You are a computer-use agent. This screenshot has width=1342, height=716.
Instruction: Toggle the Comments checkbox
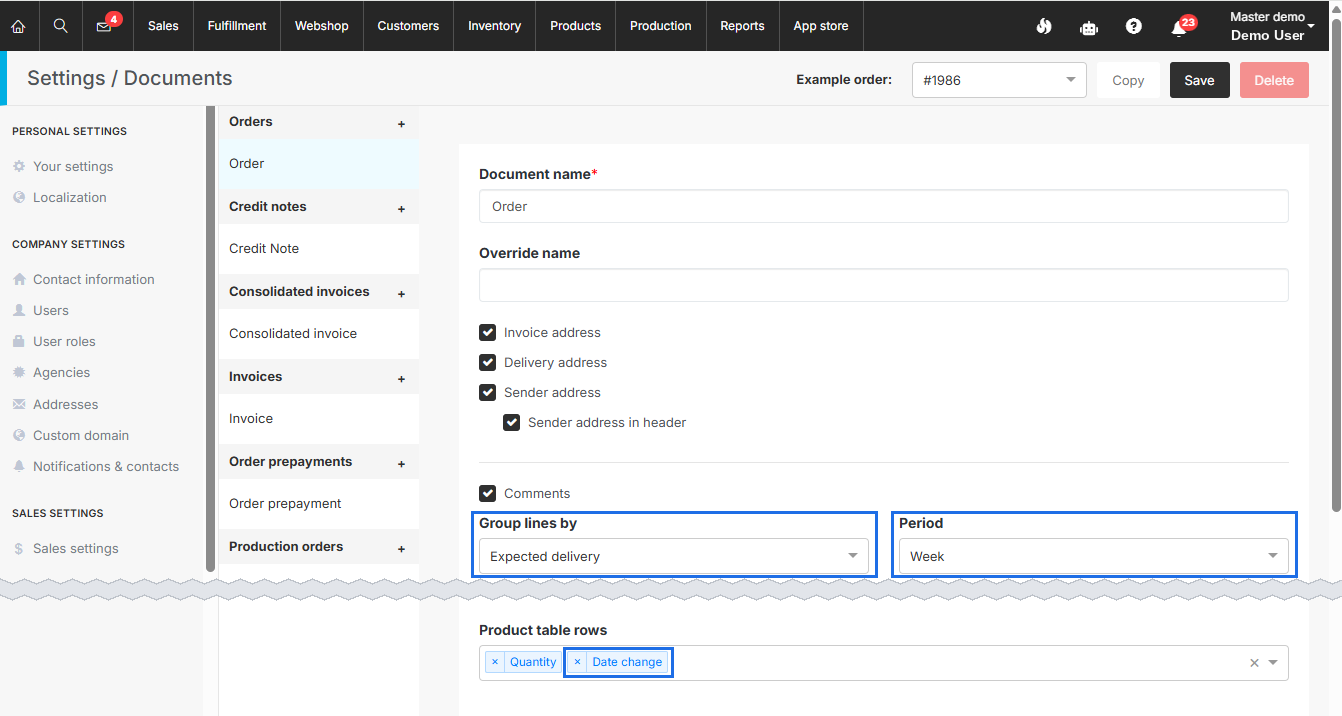point(487,493)
